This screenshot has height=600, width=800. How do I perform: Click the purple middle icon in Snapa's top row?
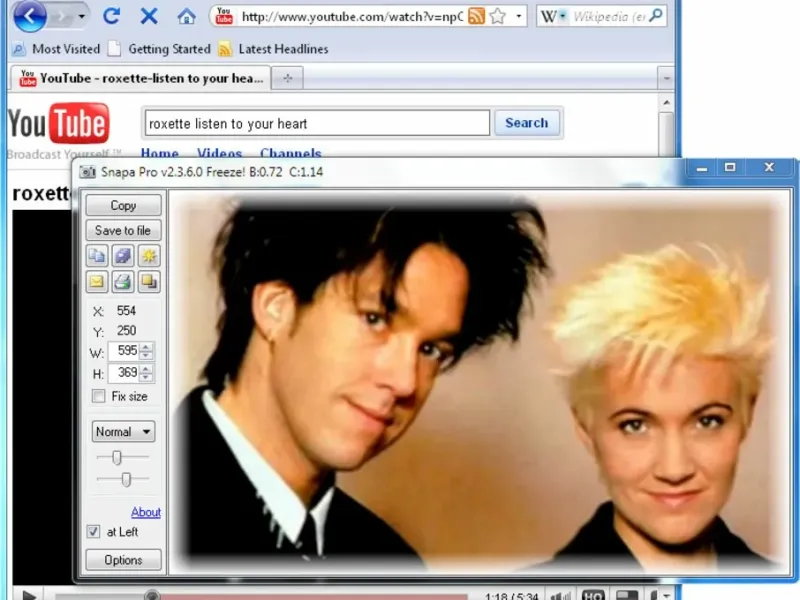click(x=123, y=256)
